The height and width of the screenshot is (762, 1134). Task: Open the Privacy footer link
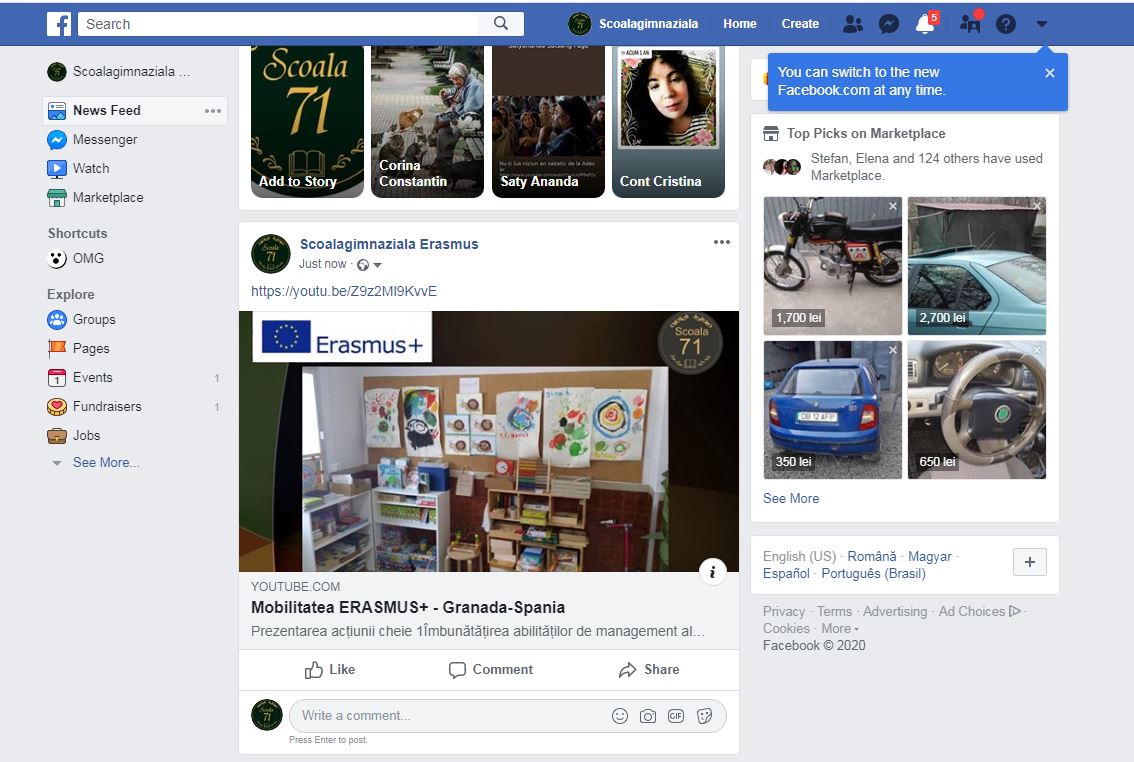(783, 611)
